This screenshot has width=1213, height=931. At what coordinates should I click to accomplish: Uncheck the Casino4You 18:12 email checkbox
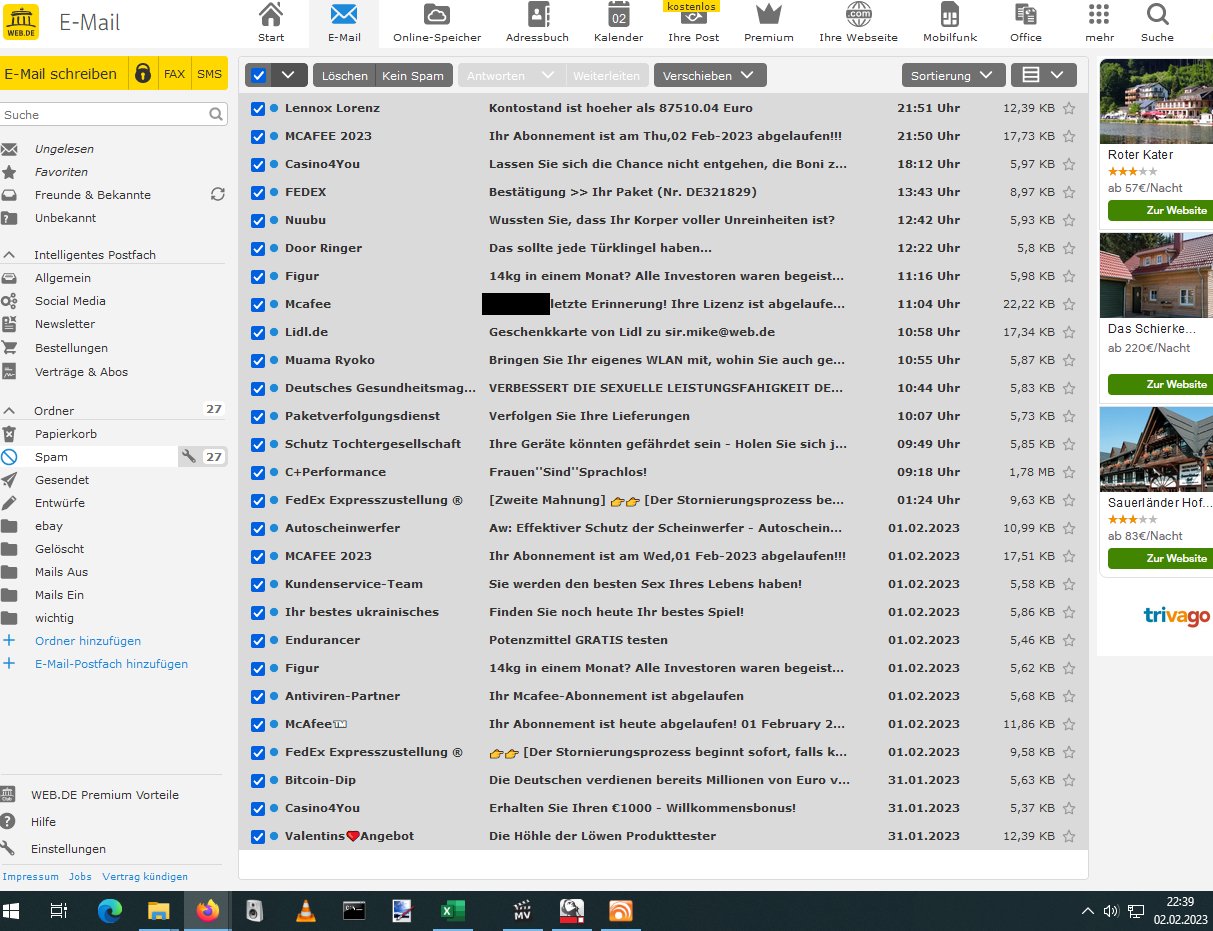pos(258,164)
